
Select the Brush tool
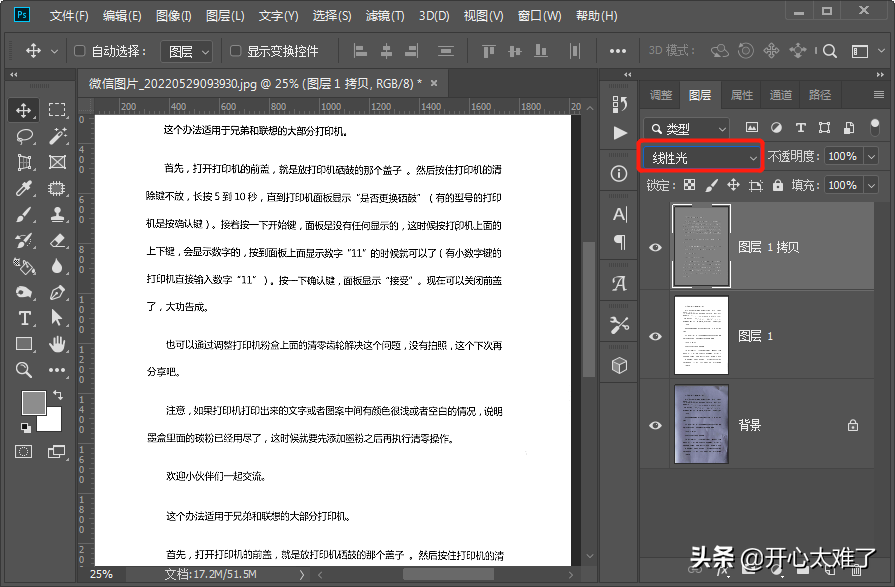coord(24,215)
